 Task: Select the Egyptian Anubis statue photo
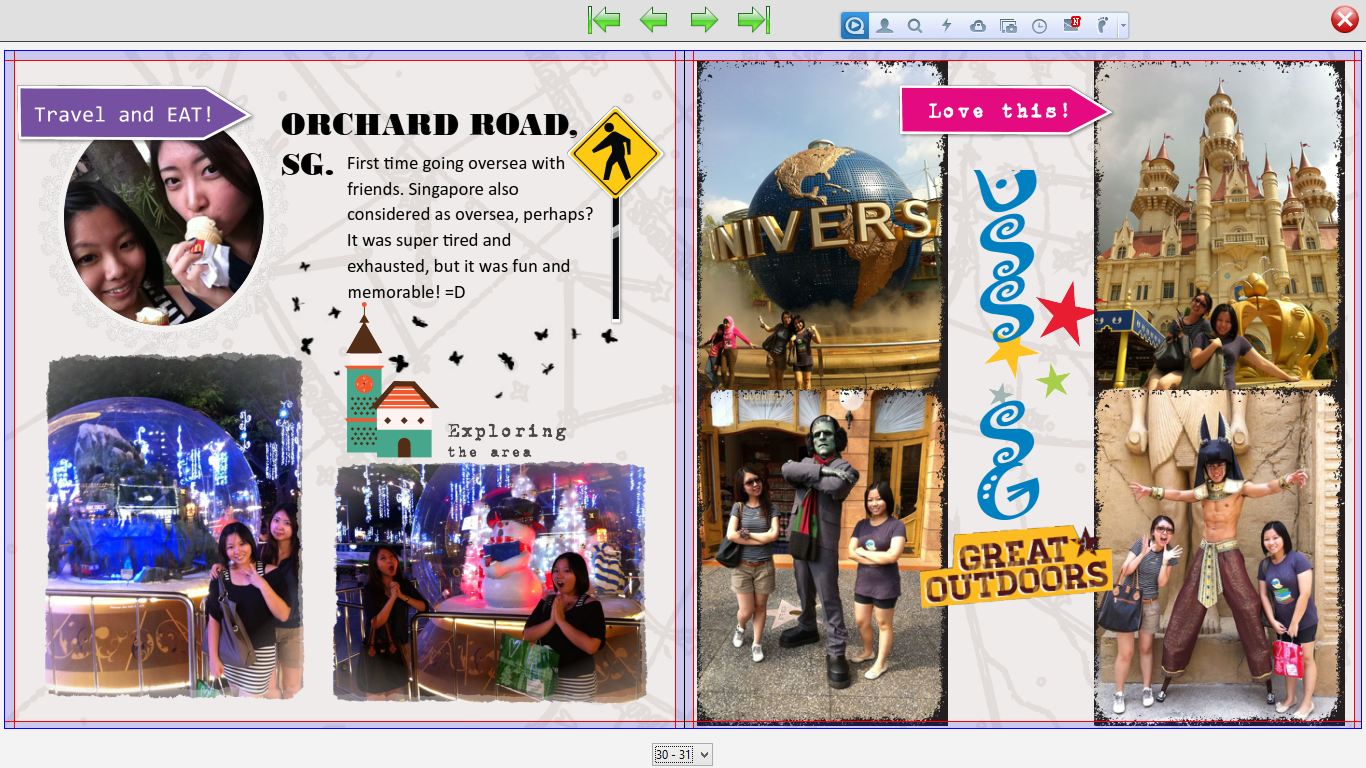pos(1219,556)
